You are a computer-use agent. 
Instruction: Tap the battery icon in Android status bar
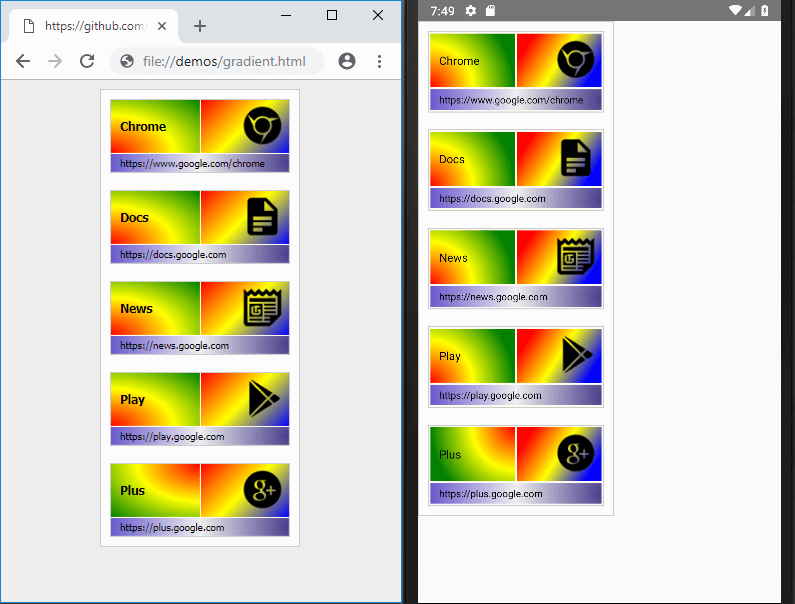(x=765, y=11)
